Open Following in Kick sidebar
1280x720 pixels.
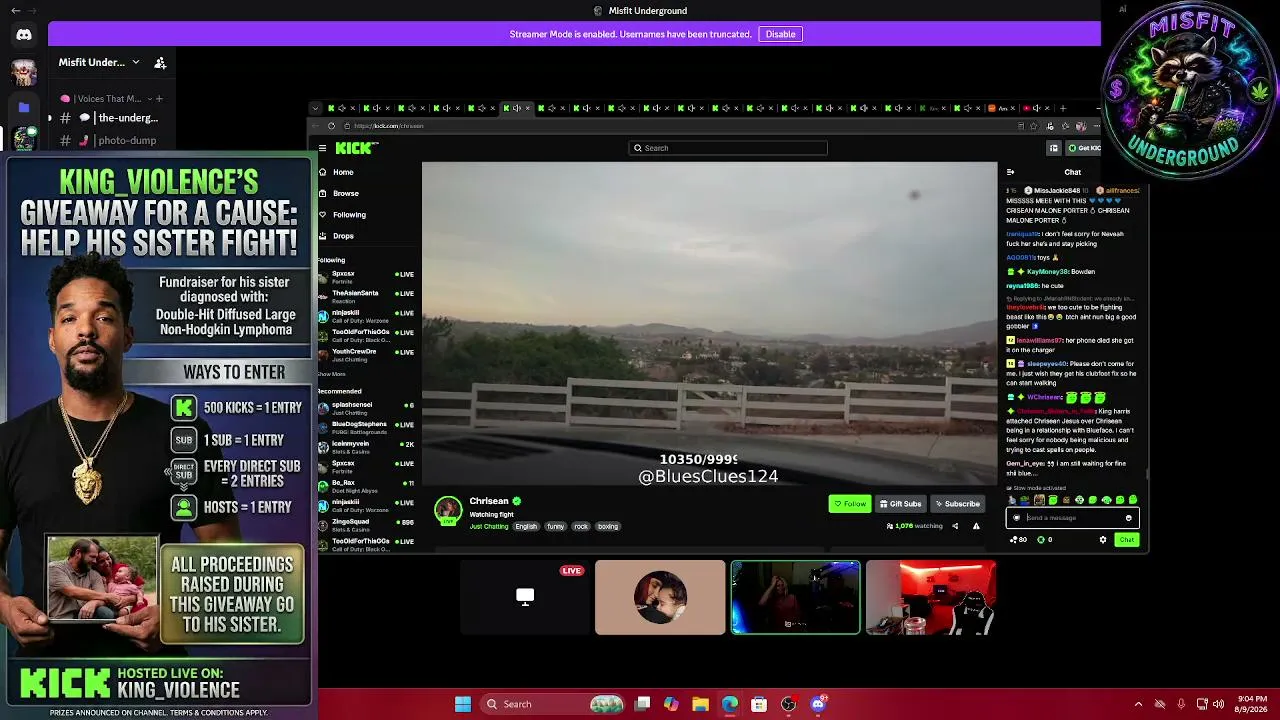(349, 214)
